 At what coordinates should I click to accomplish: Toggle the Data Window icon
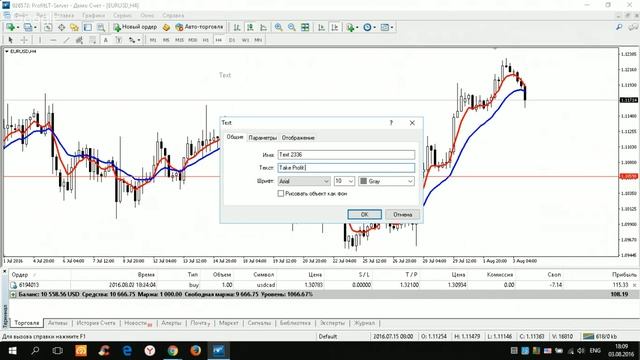61,27
